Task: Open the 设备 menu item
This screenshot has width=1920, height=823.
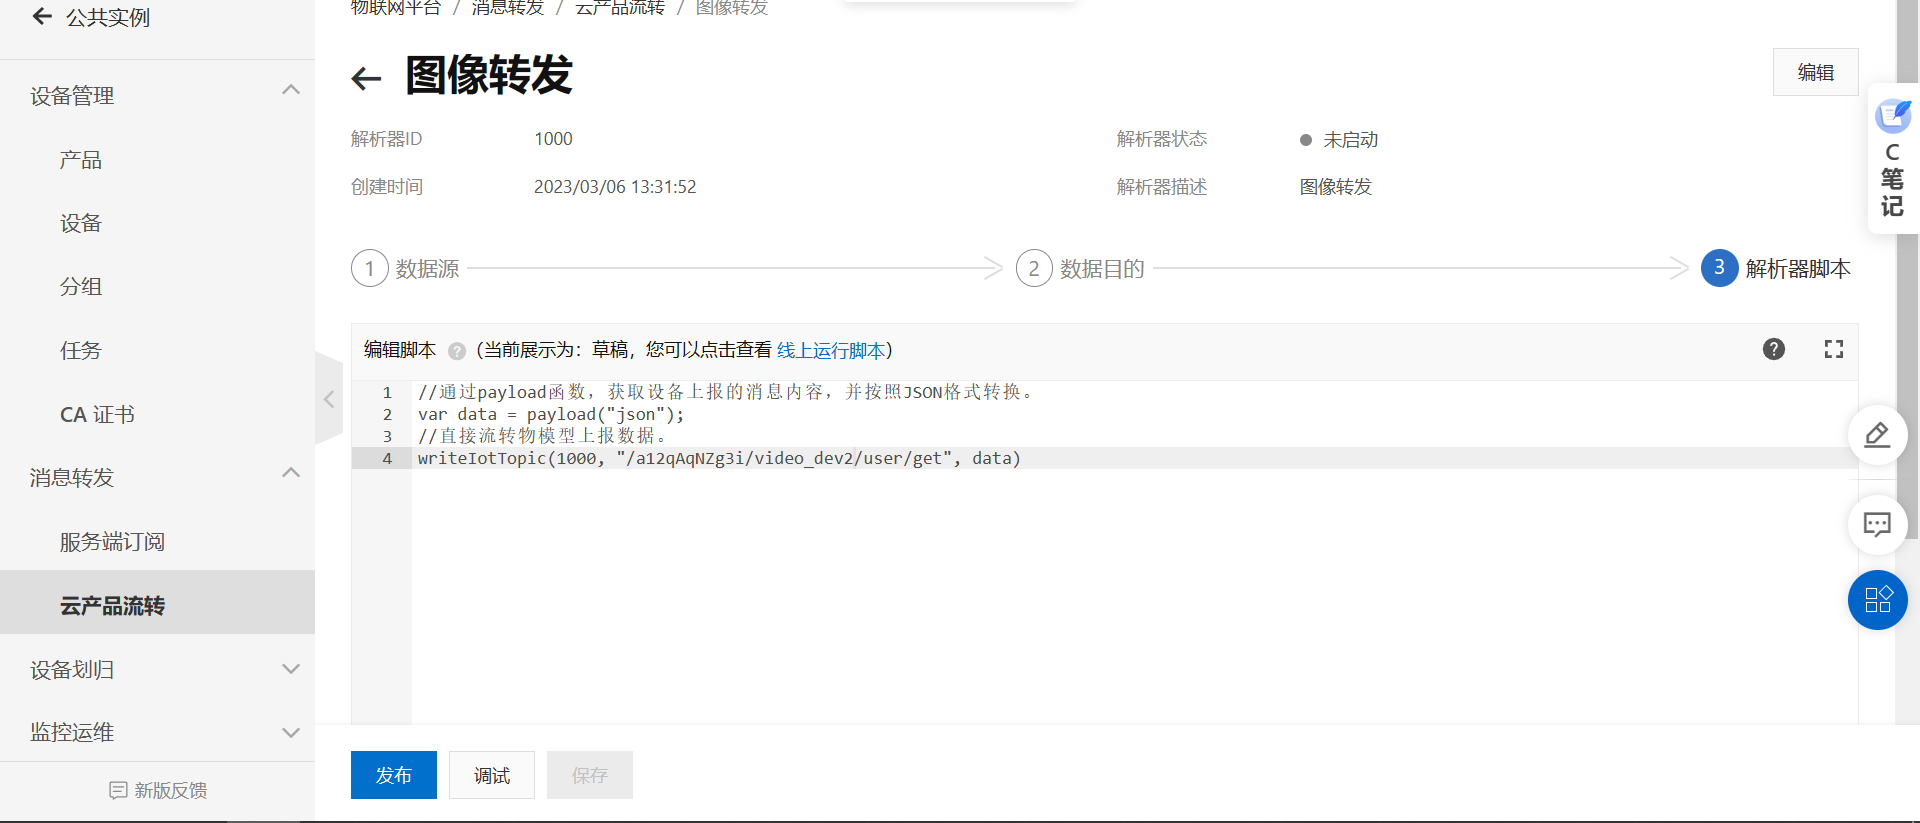Action: pyautogui.click(x=81, y=223)
